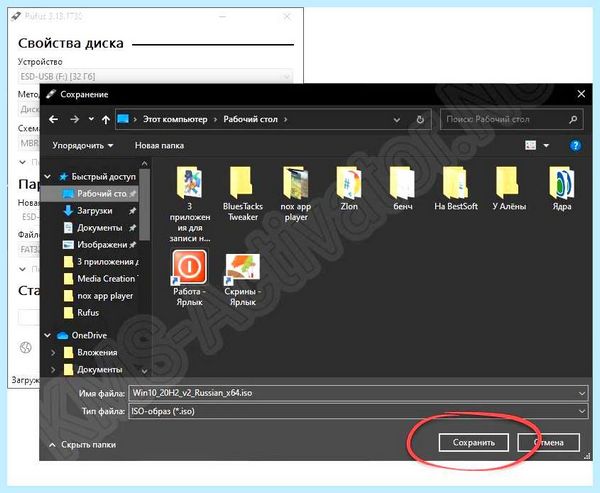
Task: Open 'Тип файла' ISO-образ dropdown
Action: pyautogui.click(x=358, y=411)
